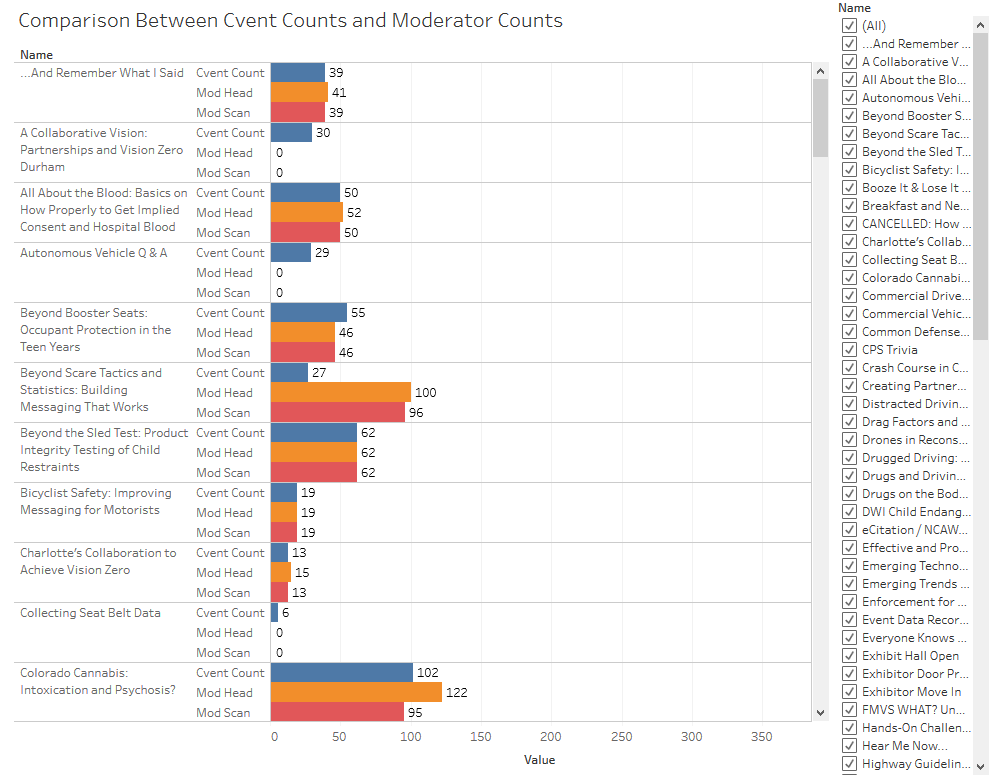
Task: Click the Name filter list scrollbar thumb
Action: [980, 180]
